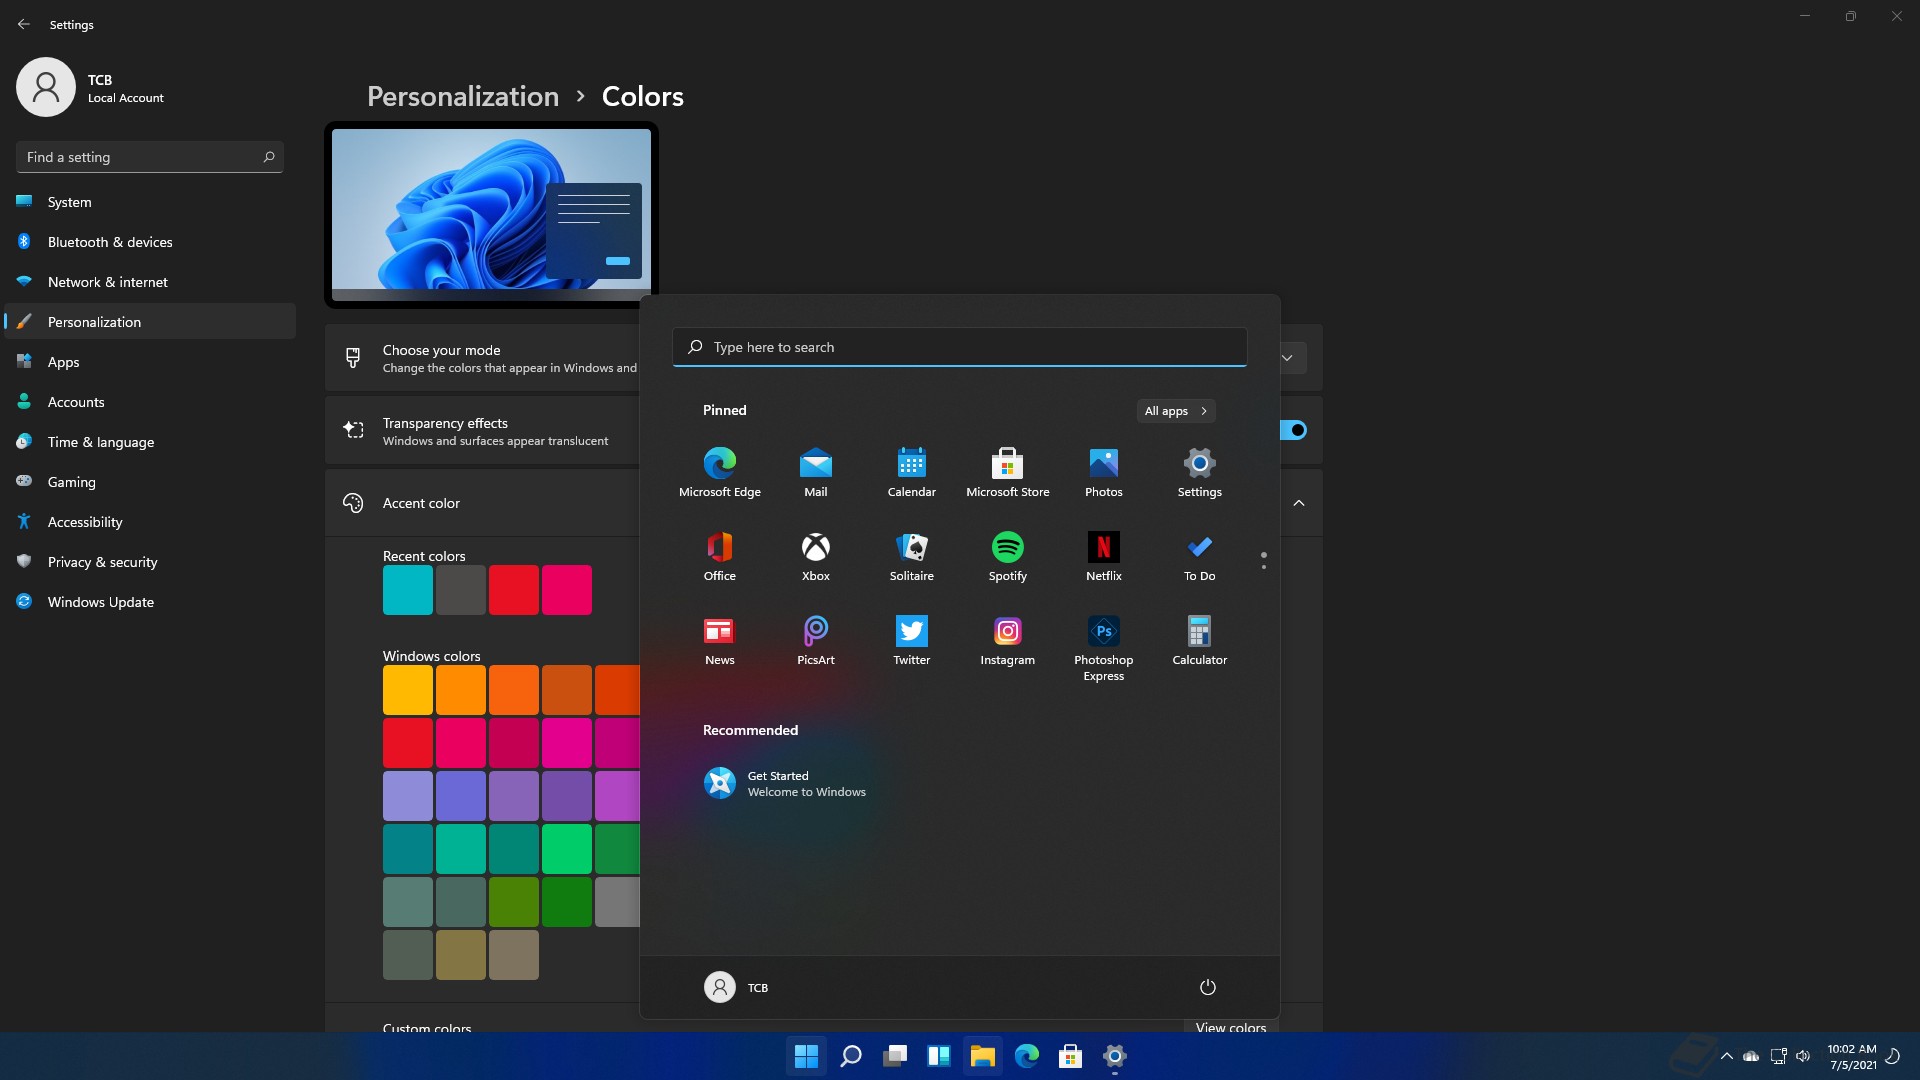Toggle the Transparency effects switch
This screenshot has height=1080, width=1920.
[1293, 430]
